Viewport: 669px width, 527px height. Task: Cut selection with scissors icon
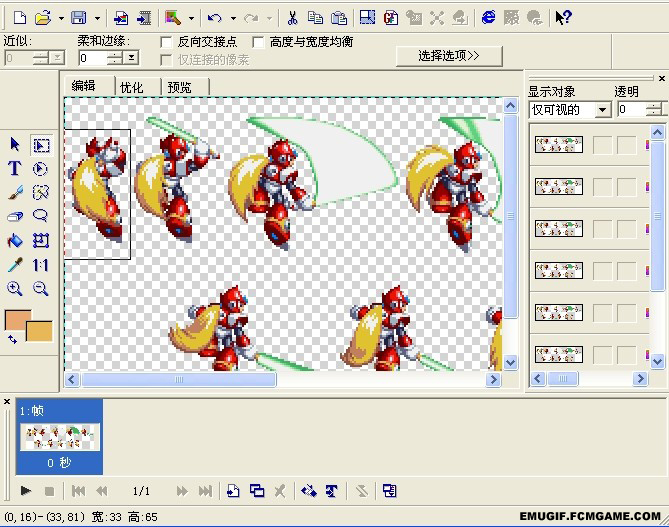292,18
